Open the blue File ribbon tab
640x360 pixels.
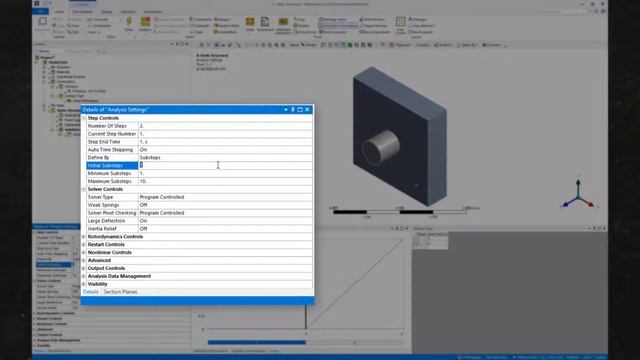[40, 11]
